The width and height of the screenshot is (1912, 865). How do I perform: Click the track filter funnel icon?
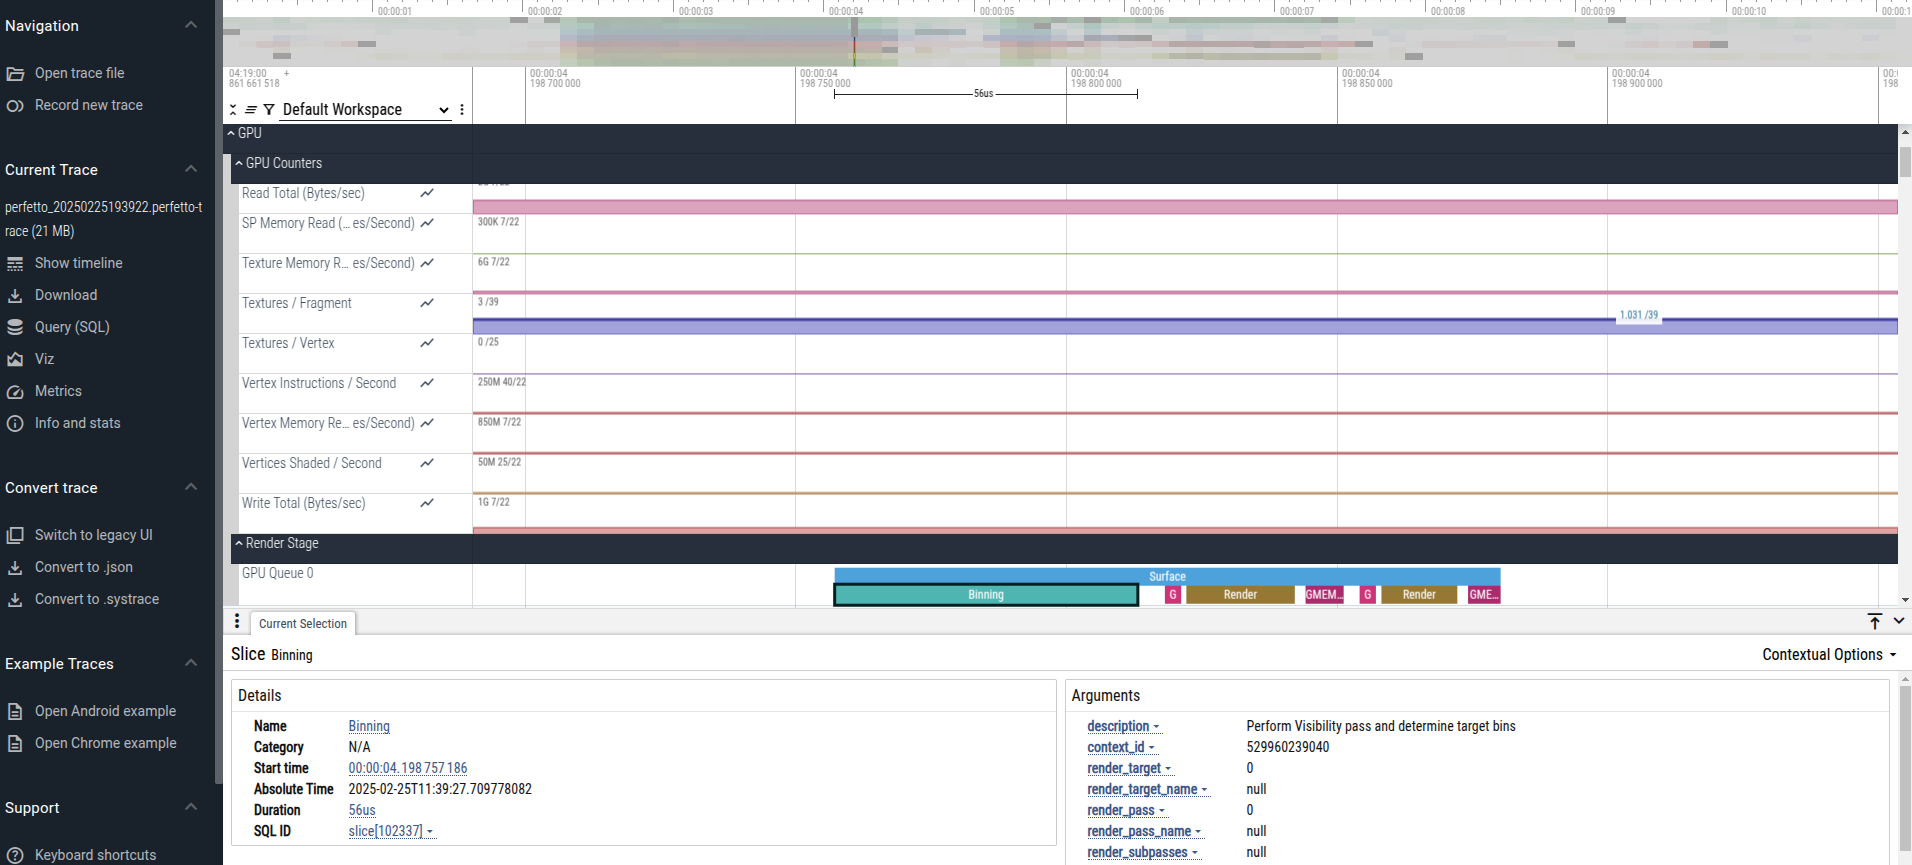269,110
